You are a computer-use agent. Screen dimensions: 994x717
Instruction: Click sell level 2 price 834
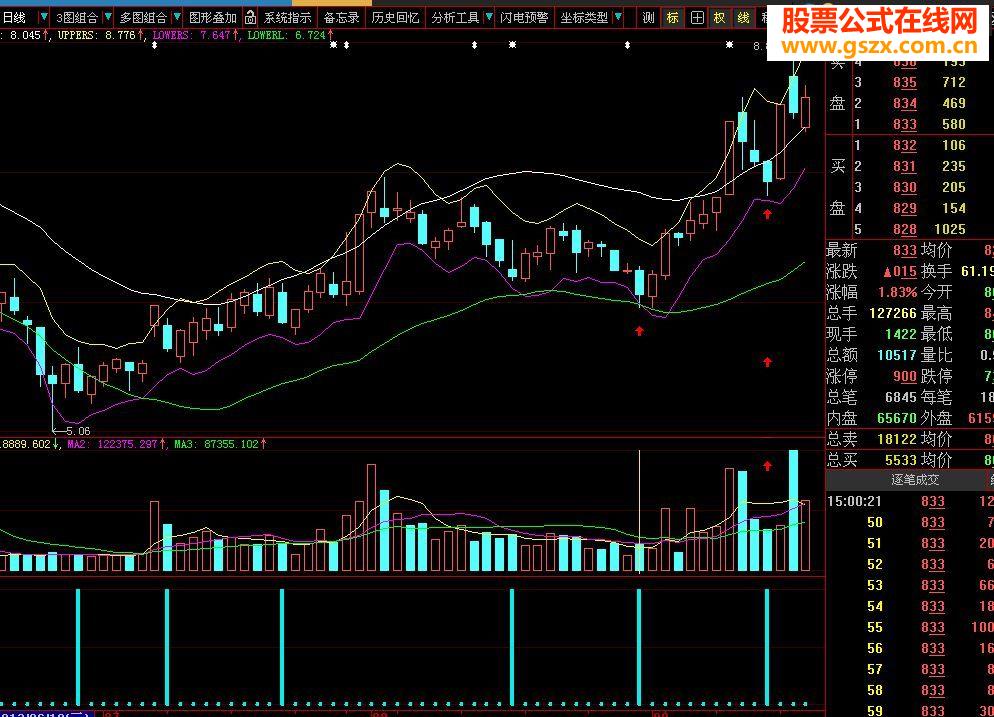[905, 103]
